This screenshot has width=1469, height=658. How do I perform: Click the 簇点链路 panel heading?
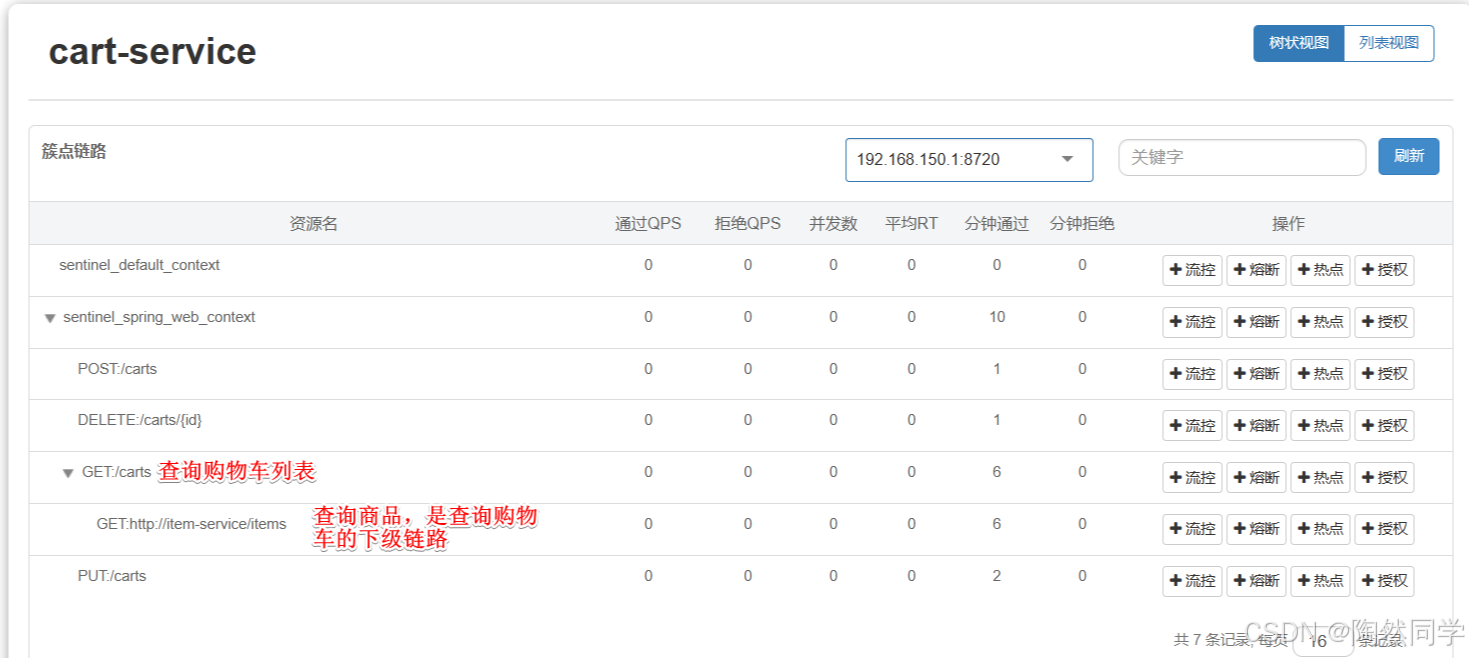click(x=74, y=152)
